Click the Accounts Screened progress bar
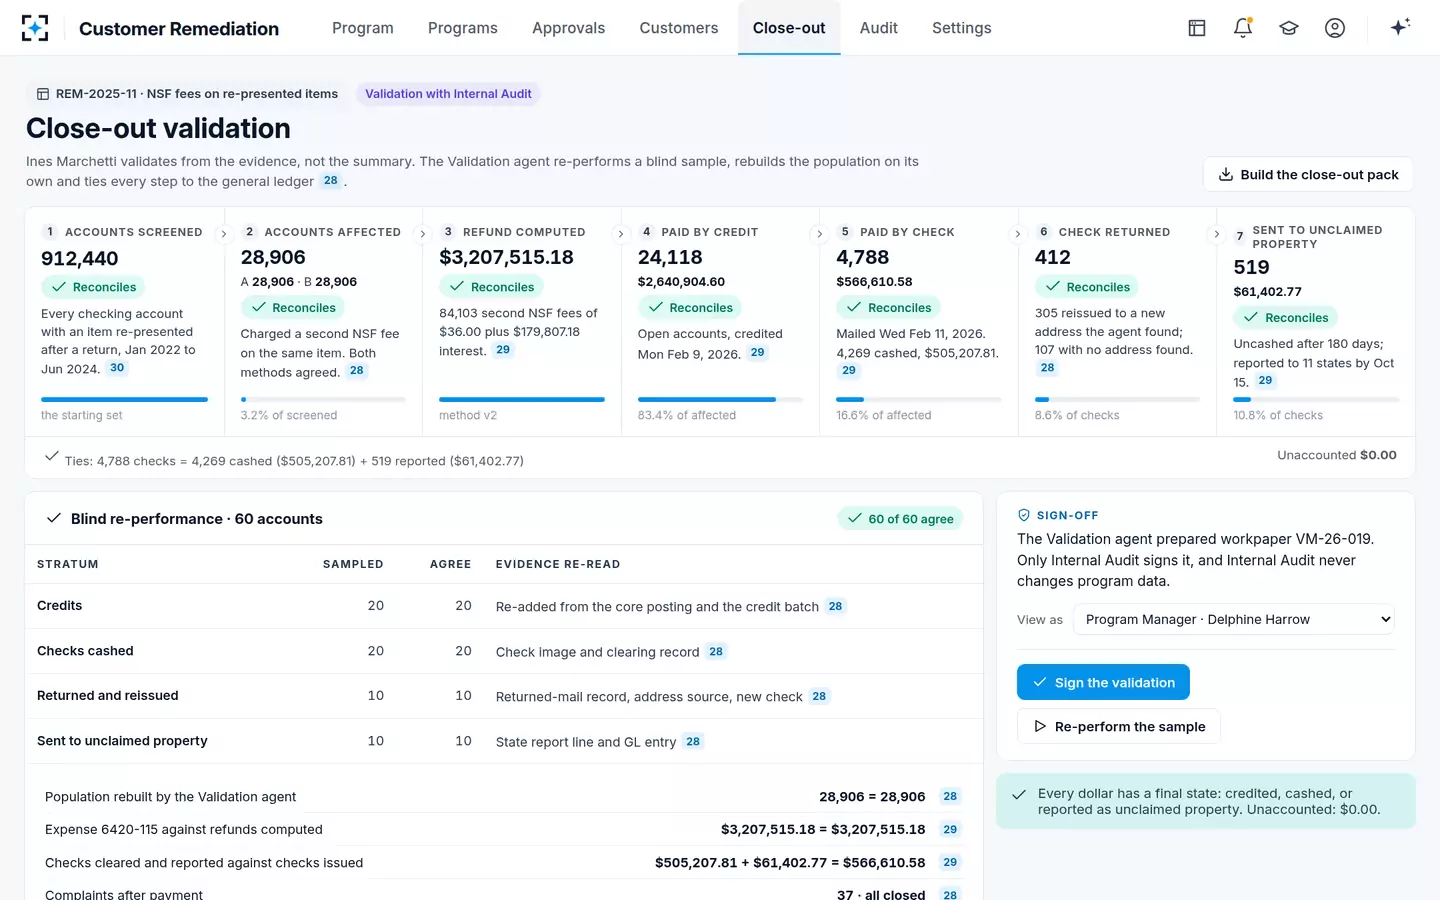Screen dimensions: 1440x900 point(124,399)
